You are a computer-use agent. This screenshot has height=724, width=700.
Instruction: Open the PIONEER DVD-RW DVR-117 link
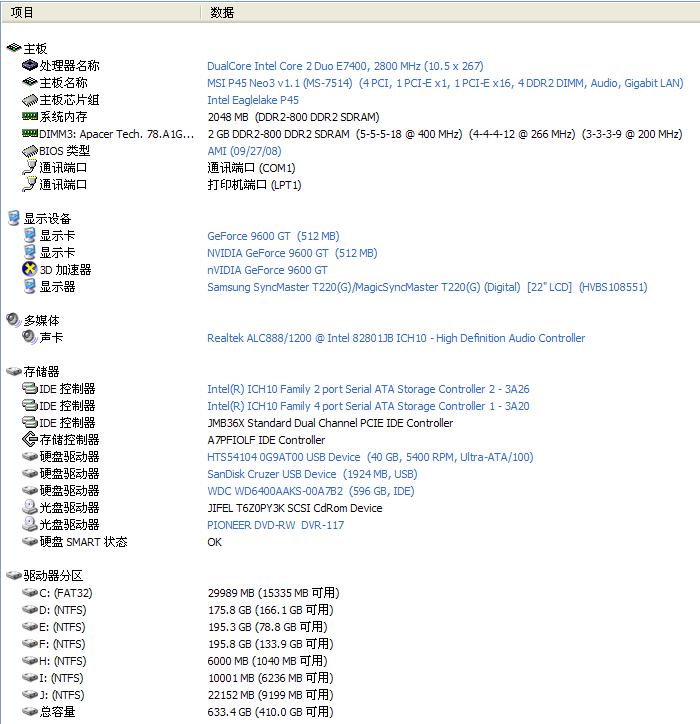[x=276, y=525]
